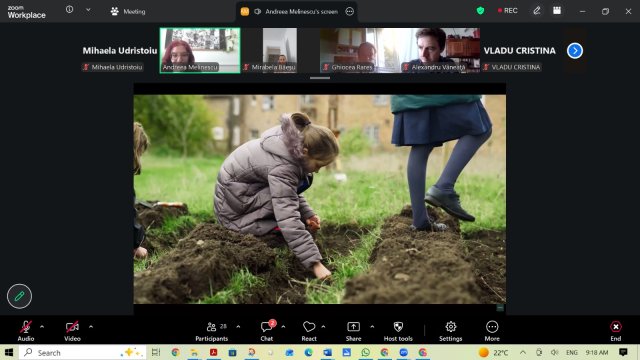
Task: Open Task View on the taskbar
Action: (156, 352)
